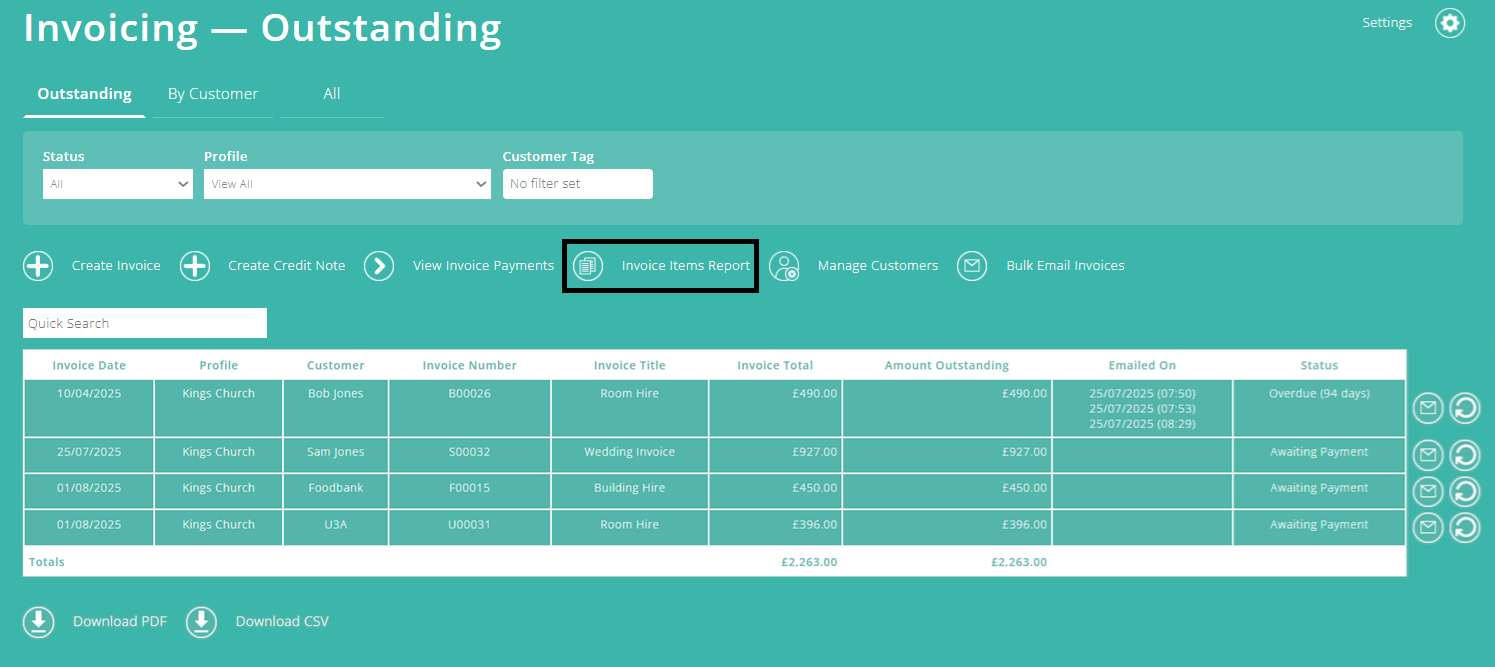1495x667 pixels.
Task: Select the U3A Room Hire row
Action: [629, 525]
